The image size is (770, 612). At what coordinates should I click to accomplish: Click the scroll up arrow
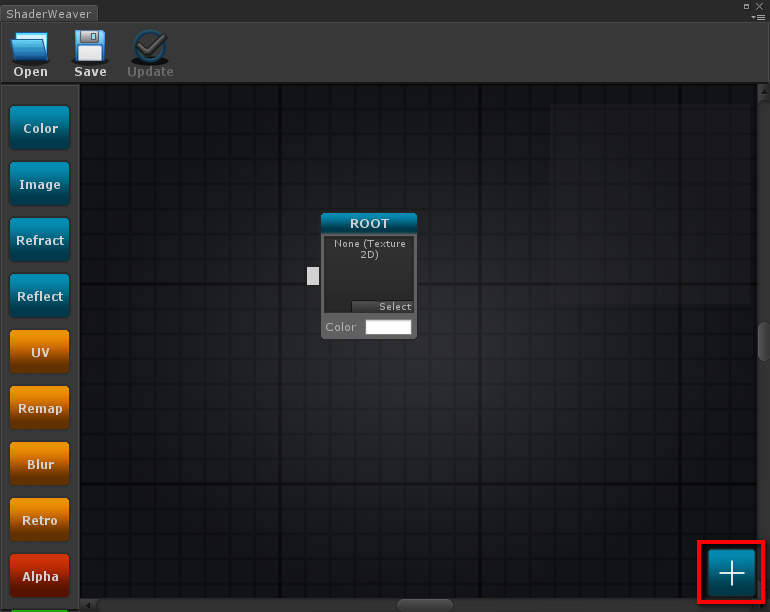pos(764,91)
